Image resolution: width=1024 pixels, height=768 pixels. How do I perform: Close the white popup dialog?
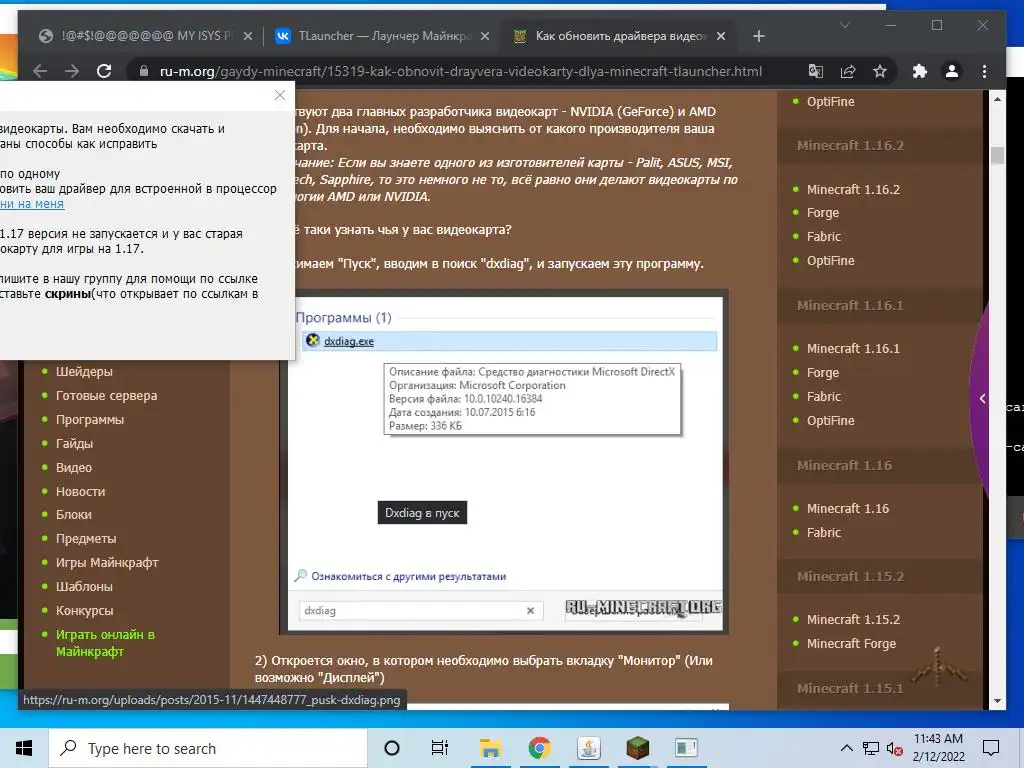pyautogui.click(x=280, y=95)
